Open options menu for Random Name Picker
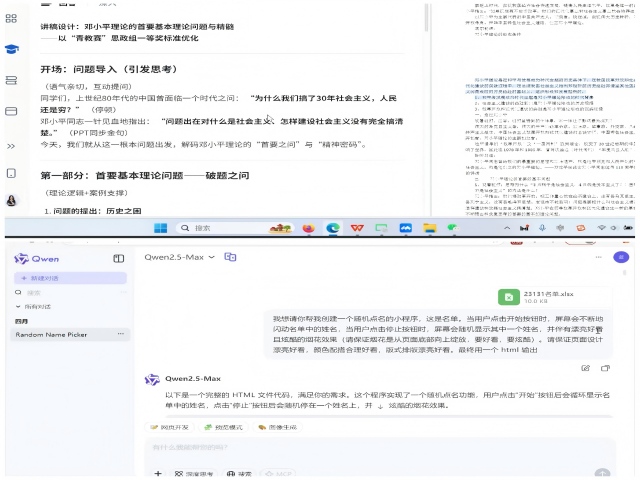This screenshot has height=480, width=640. coord(121,334)
